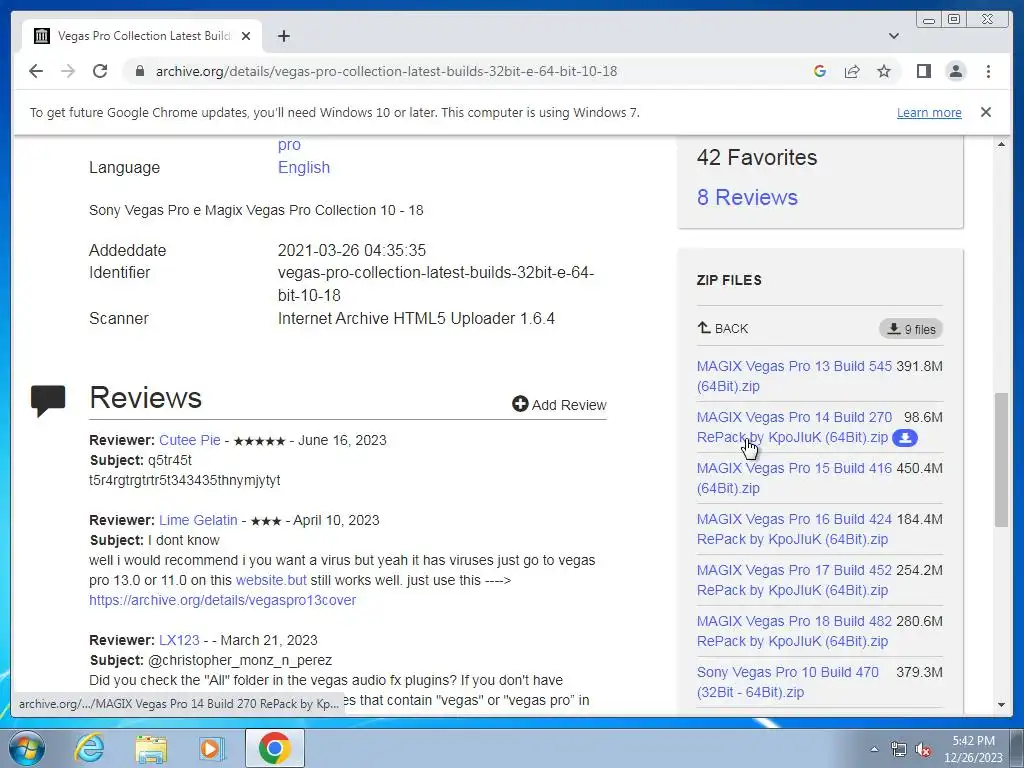This screenshot has width=1024, height=768.
Task: Click the 450.4M file size text
Action: click(x=920, y=468)
